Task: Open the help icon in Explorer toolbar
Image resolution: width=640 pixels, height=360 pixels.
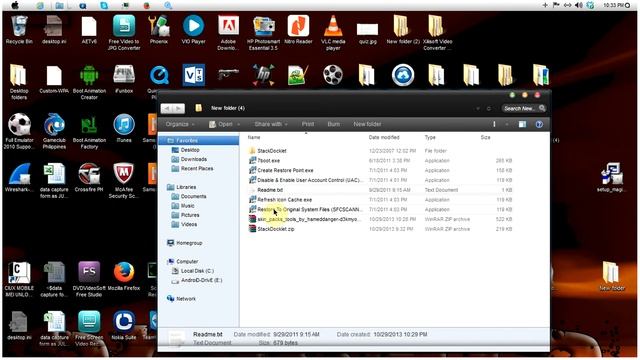Action: (x=539, y=124)
